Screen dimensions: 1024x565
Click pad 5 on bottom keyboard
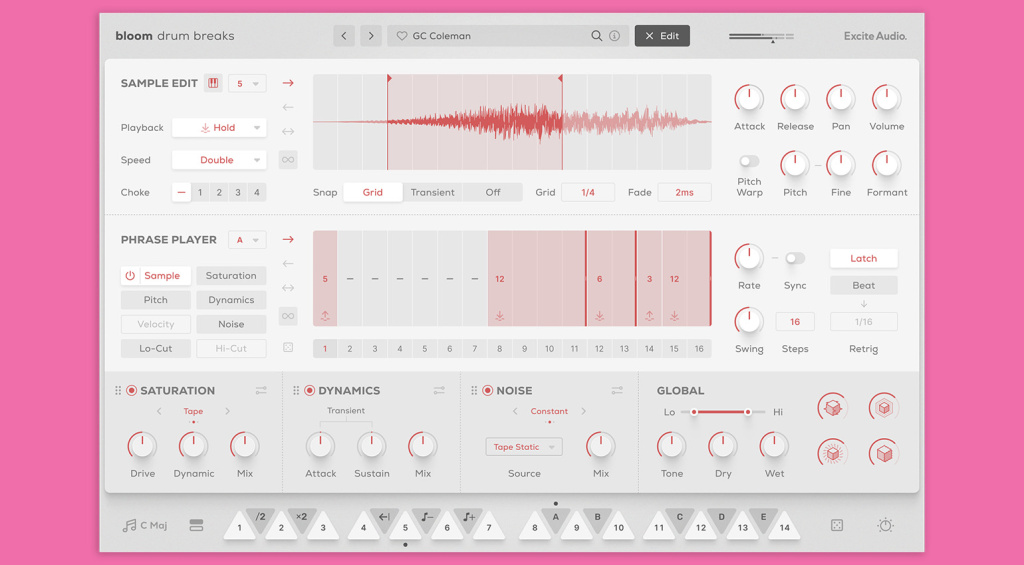pyautogui.click(x=405, y=526)
